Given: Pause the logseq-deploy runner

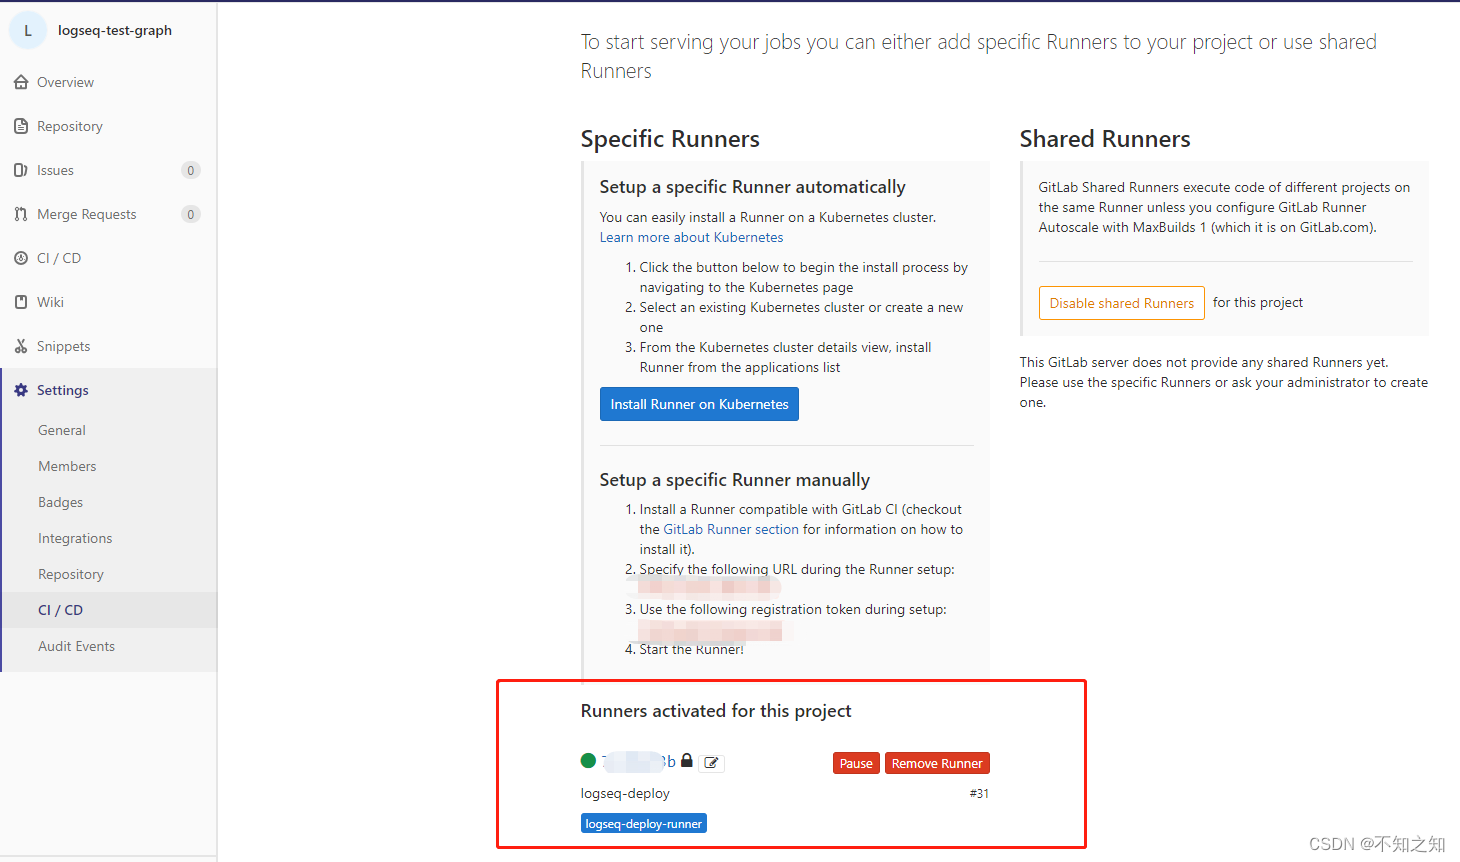Looking at the screenshot, I should tap(856, 763).
